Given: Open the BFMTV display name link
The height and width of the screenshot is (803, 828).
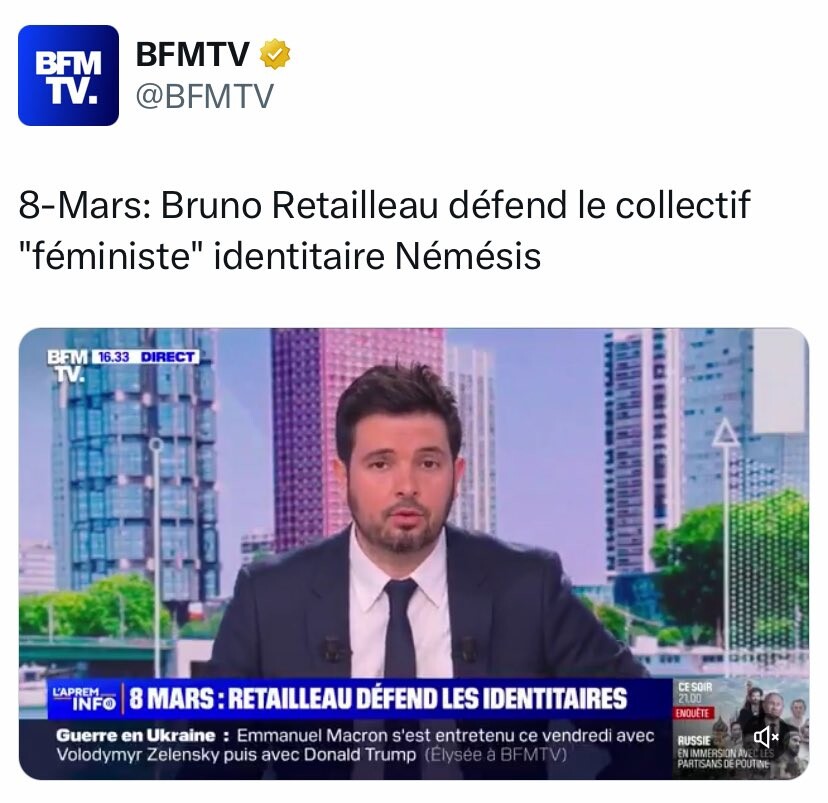Looking at the screenshot, I should tap(192, 53).
